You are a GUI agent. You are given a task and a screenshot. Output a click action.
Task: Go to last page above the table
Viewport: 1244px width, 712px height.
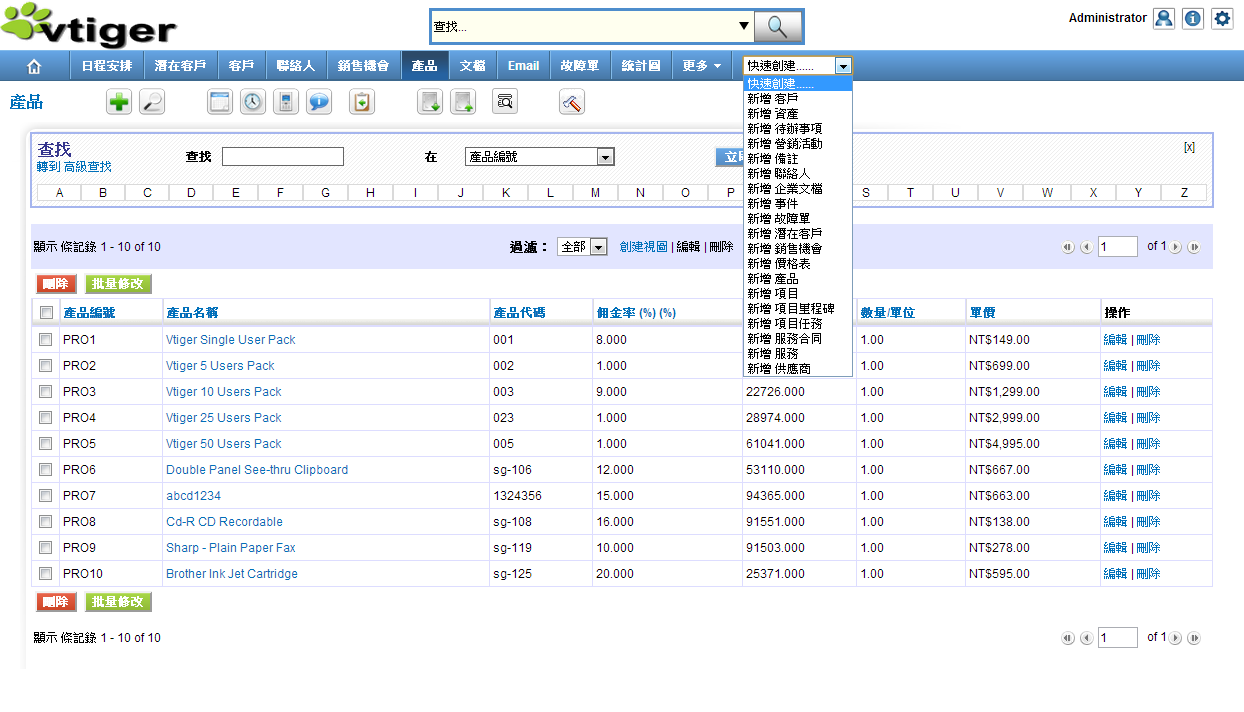tap(1194, 247)
